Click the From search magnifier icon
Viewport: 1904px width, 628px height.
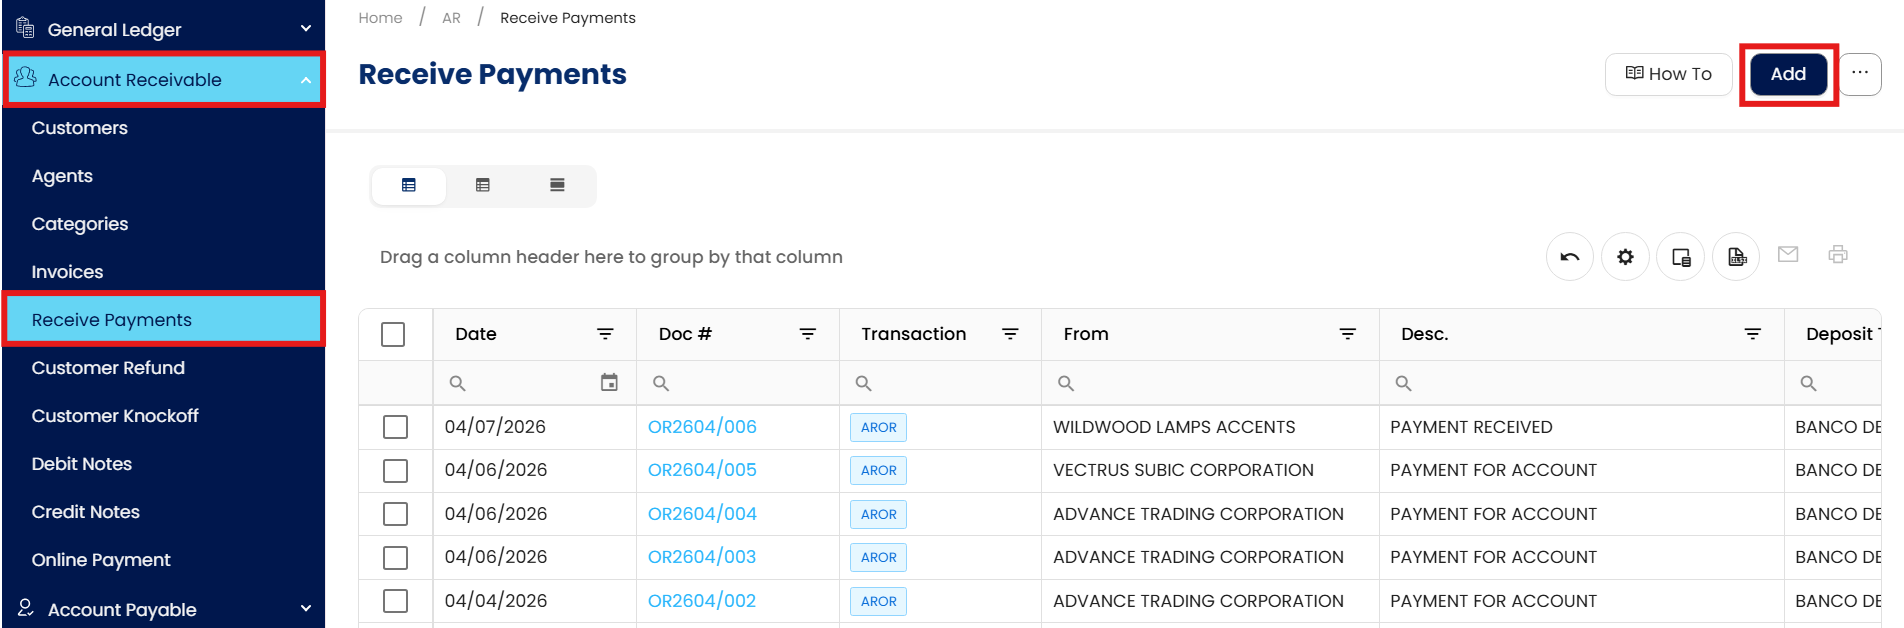coord(1066,383)
